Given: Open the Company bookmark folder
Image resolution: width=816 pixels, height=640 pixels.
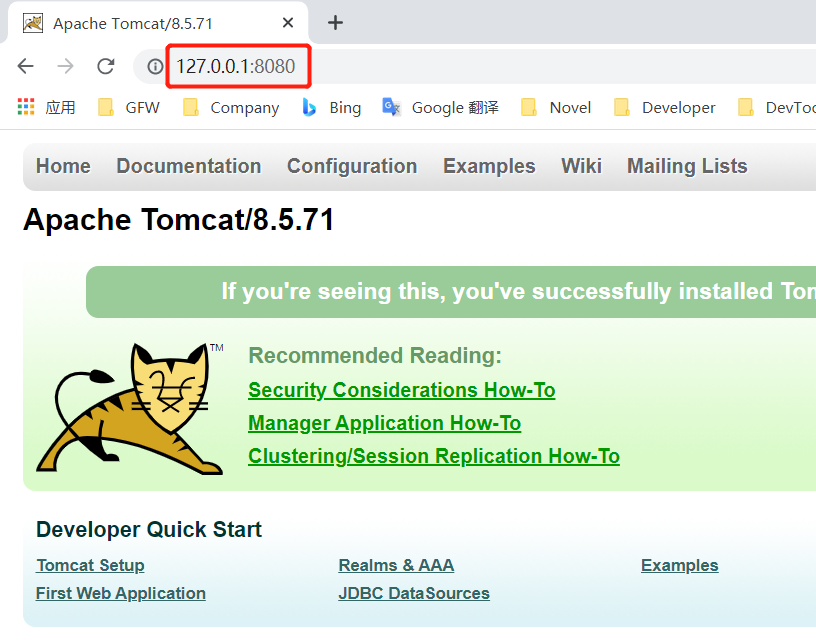Looking at the screenshot, I should (231, 107).
